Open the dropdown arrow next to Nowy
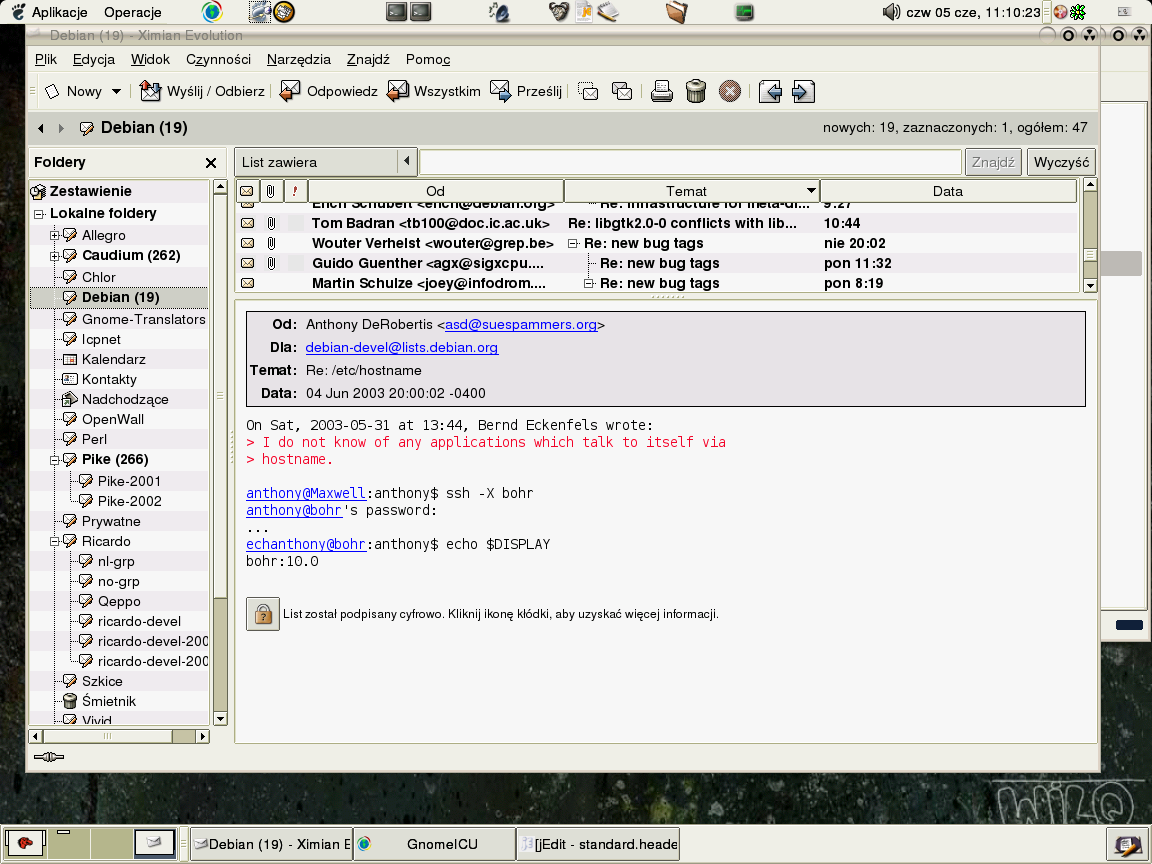The height and width of the screenshot is (864, 1152). click(x=116, y=92)
